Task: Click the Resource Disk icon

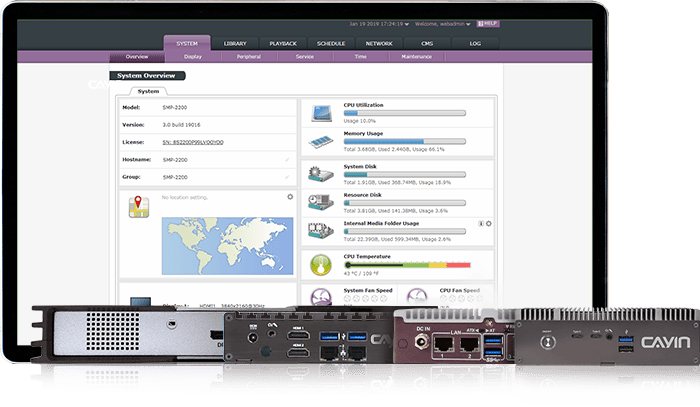Action: (322, 201)
